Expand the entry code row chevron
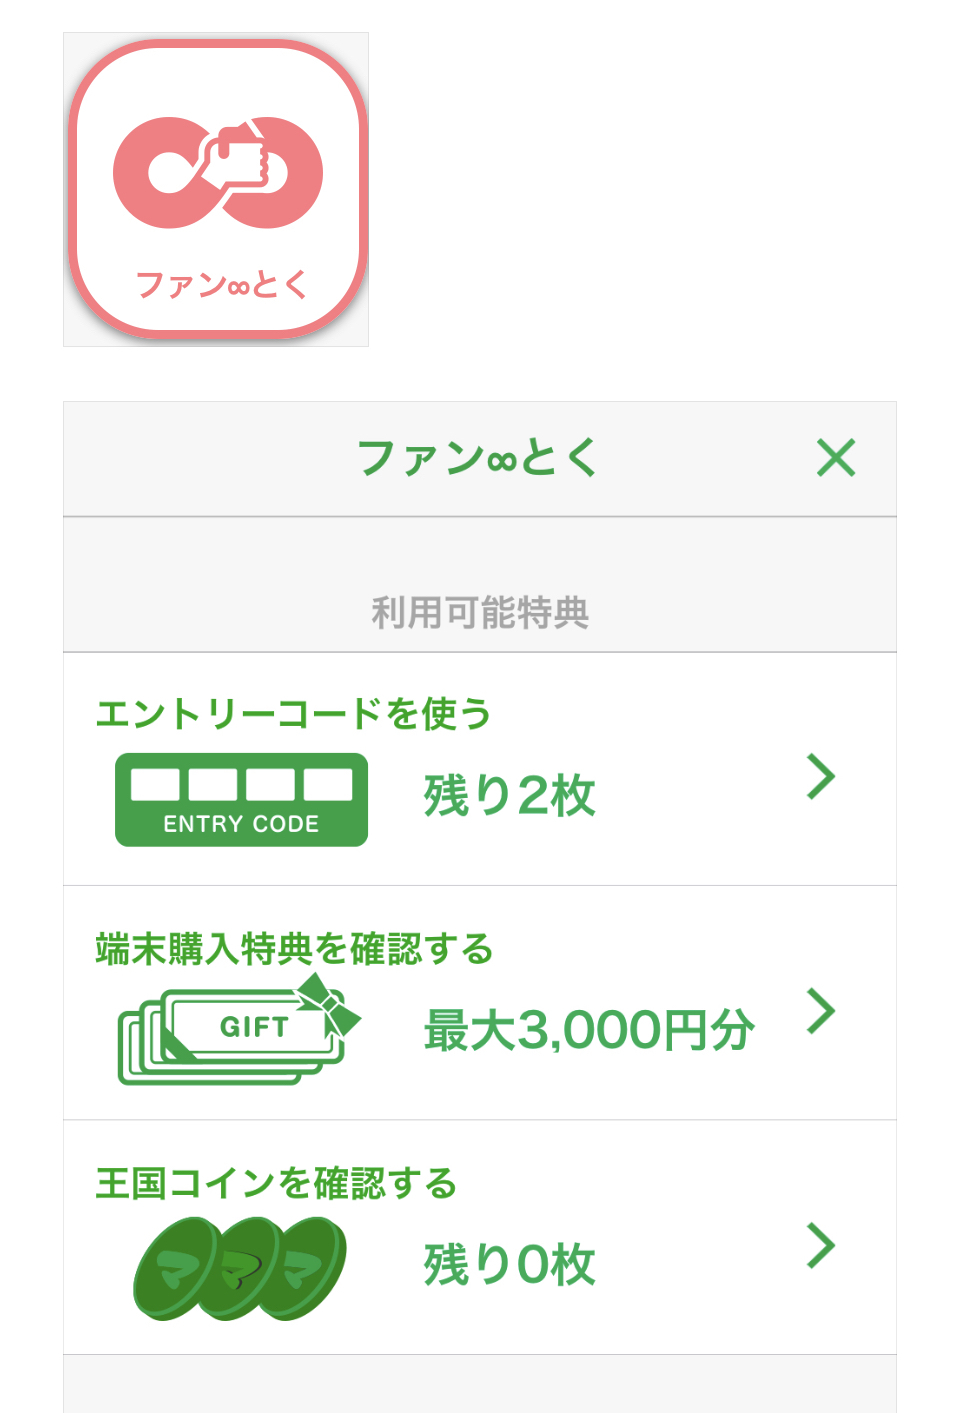This screenshot has width=960, height=1413. tap(821, 776)
